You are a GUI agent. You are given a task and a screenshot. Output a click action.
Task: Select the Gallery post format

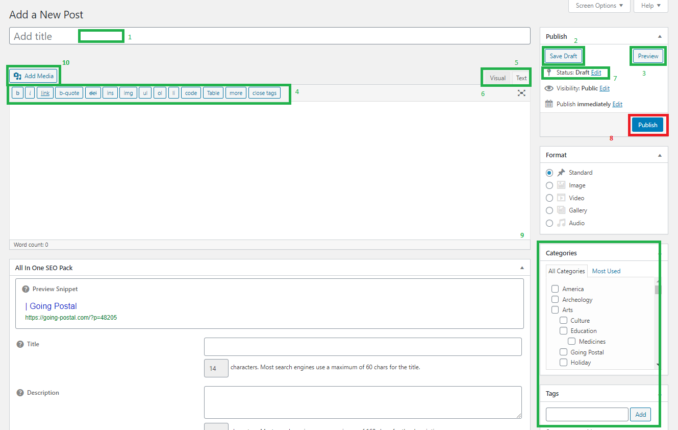pos(549,210)
